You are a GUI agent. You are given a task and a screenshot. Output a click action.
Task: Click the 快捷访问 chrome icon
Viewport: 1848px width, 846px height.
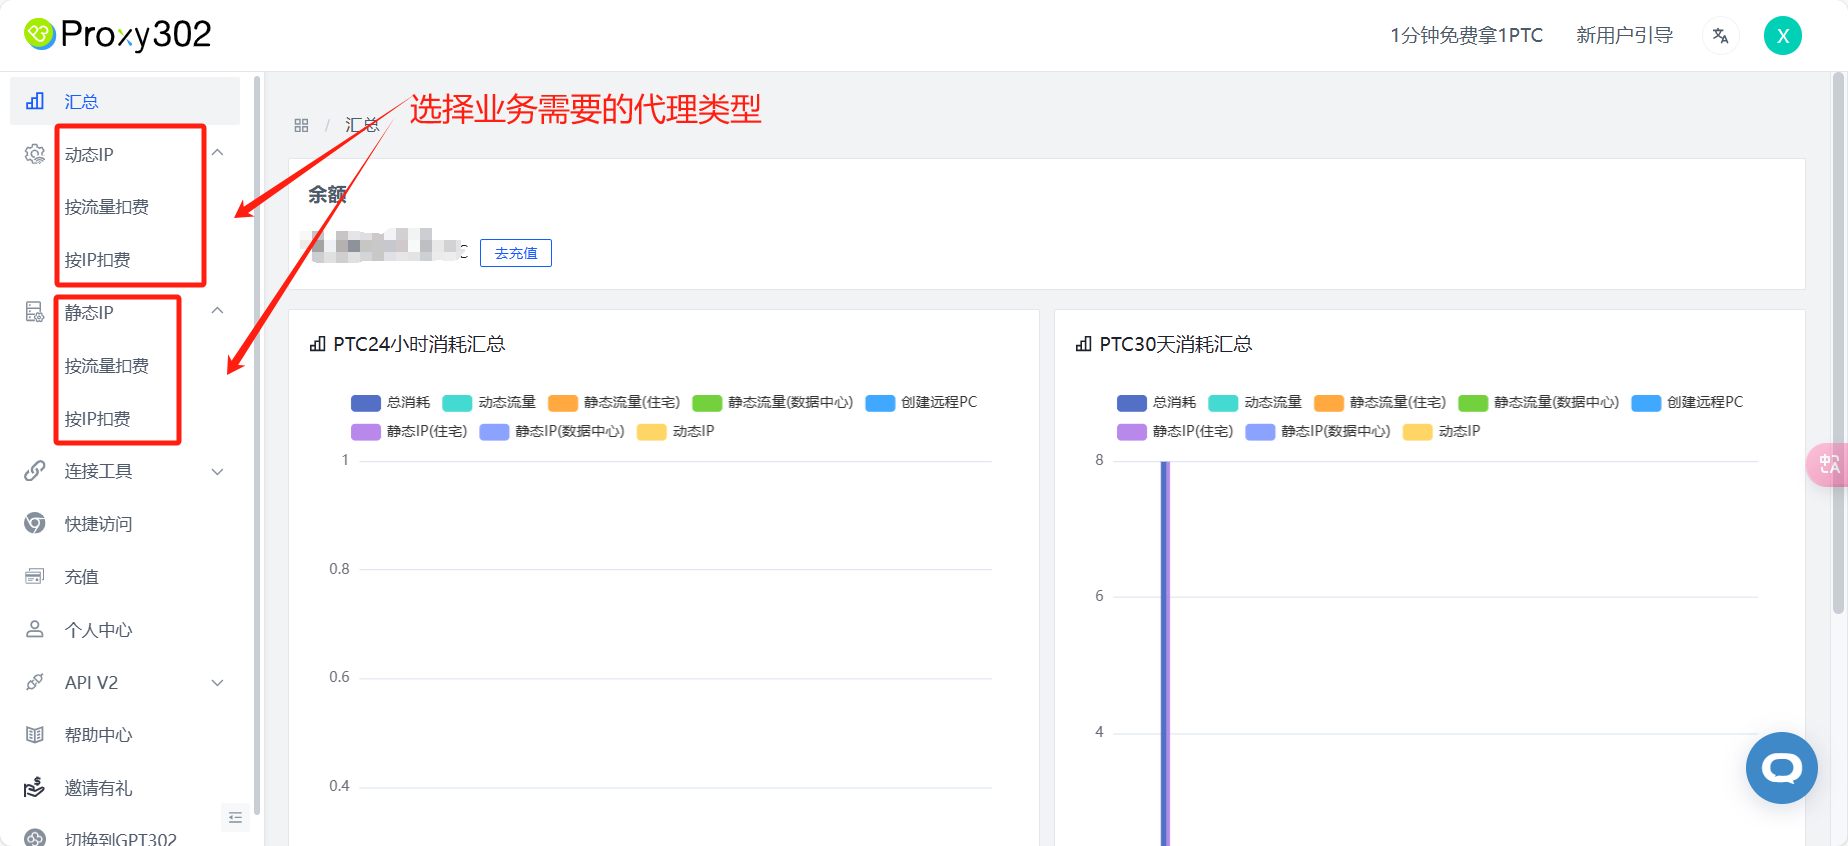pyautogui.click(x=35, y=523)
